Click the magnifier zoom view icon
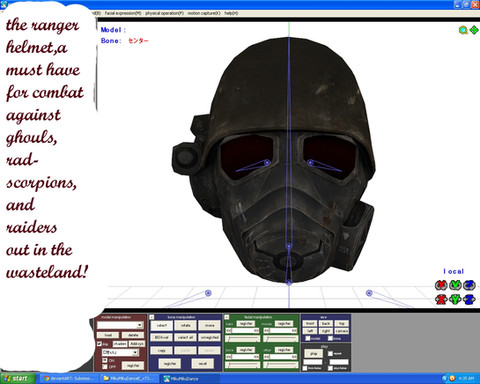Viewport: 480px width, 384px height. pyautogui.click(x=463, y=30)
